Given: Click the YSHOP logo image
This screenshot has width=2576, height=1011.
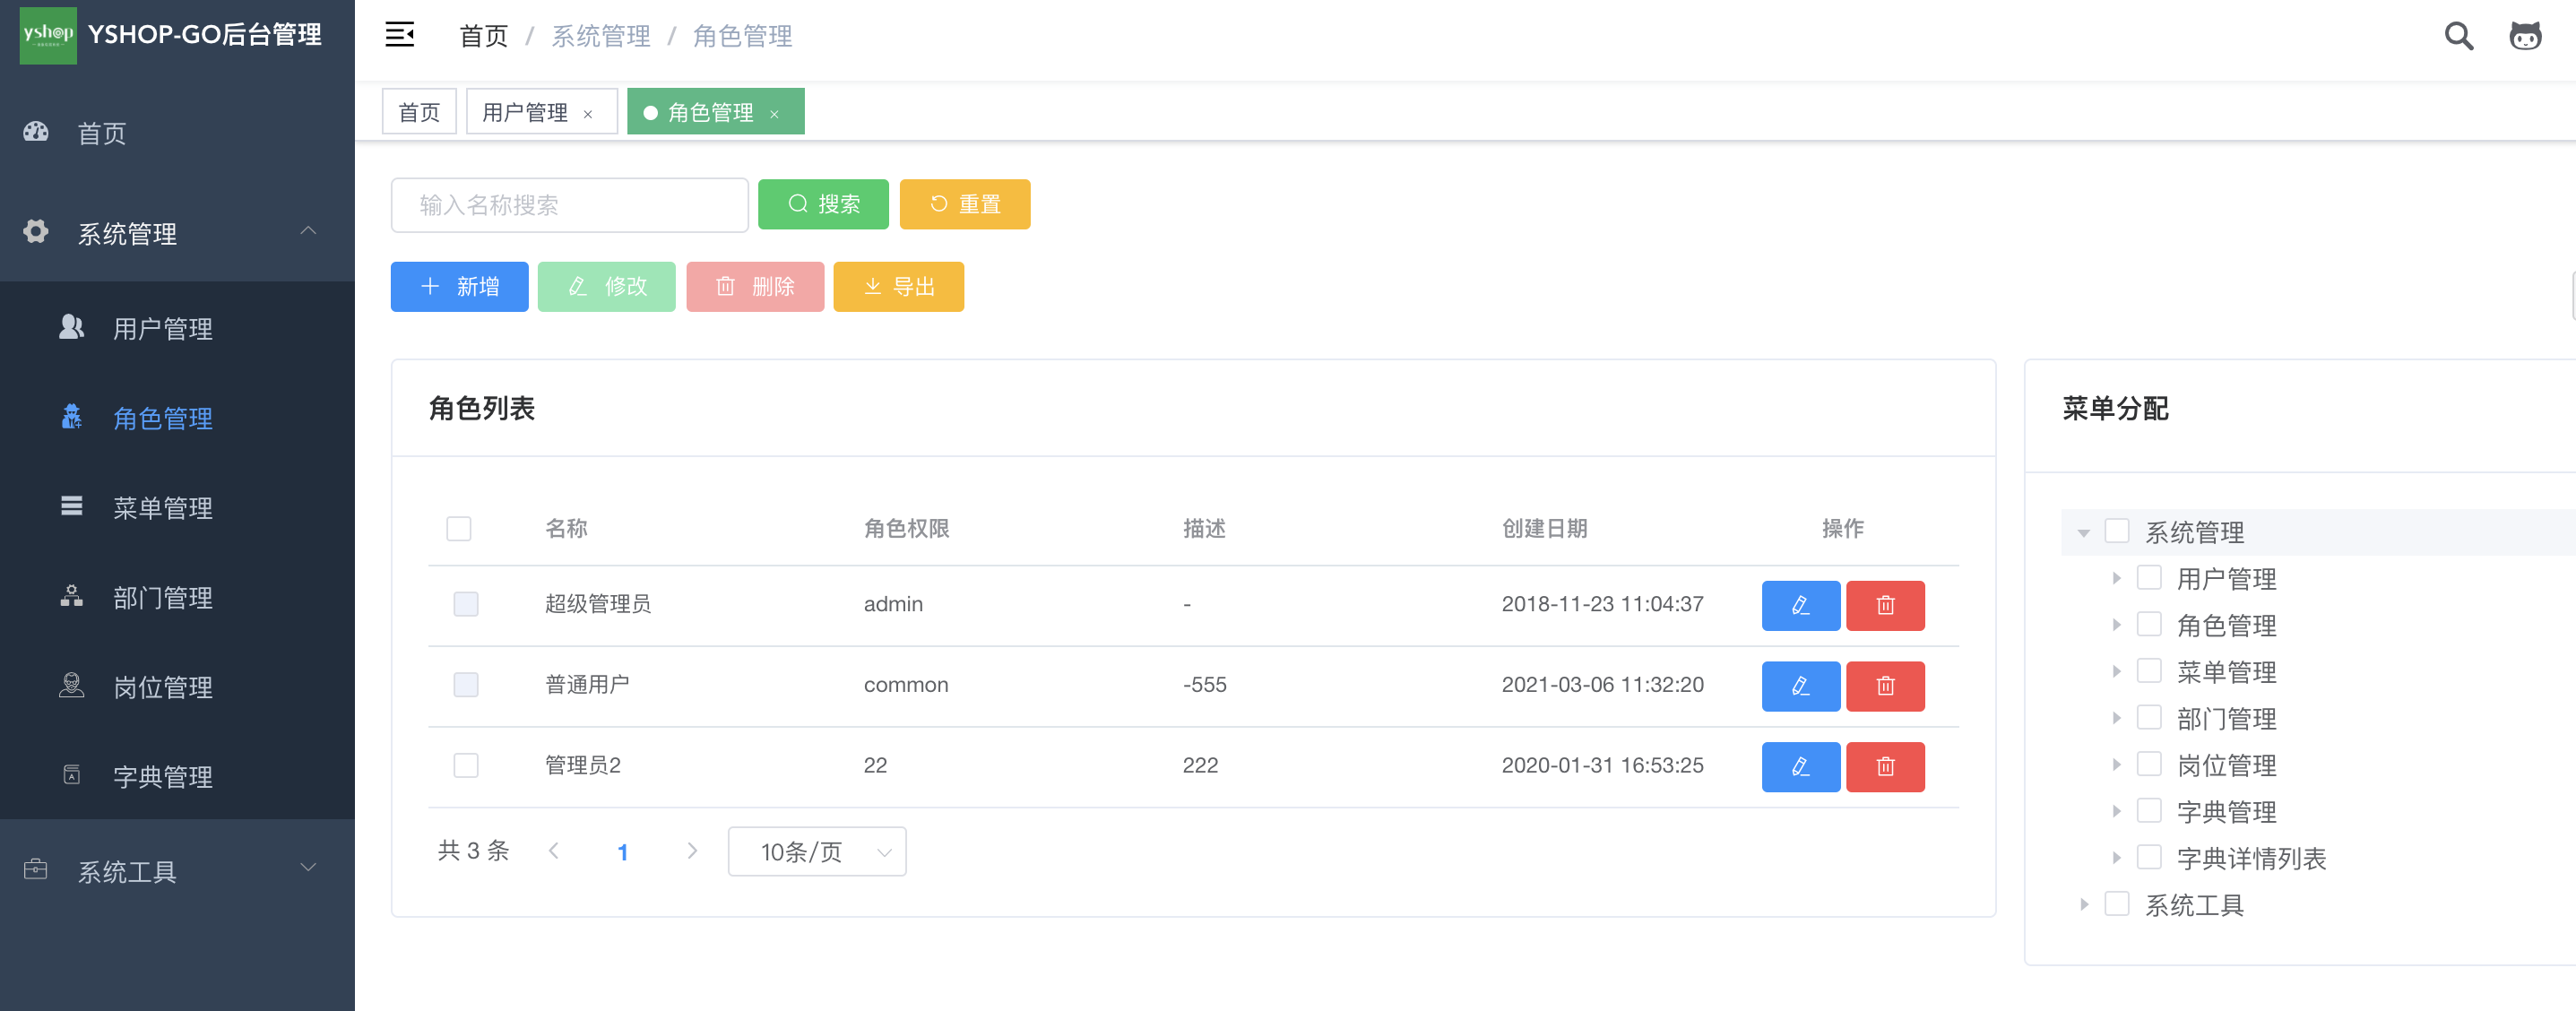Looking at the screenshot, I should [x=48, y=34].
